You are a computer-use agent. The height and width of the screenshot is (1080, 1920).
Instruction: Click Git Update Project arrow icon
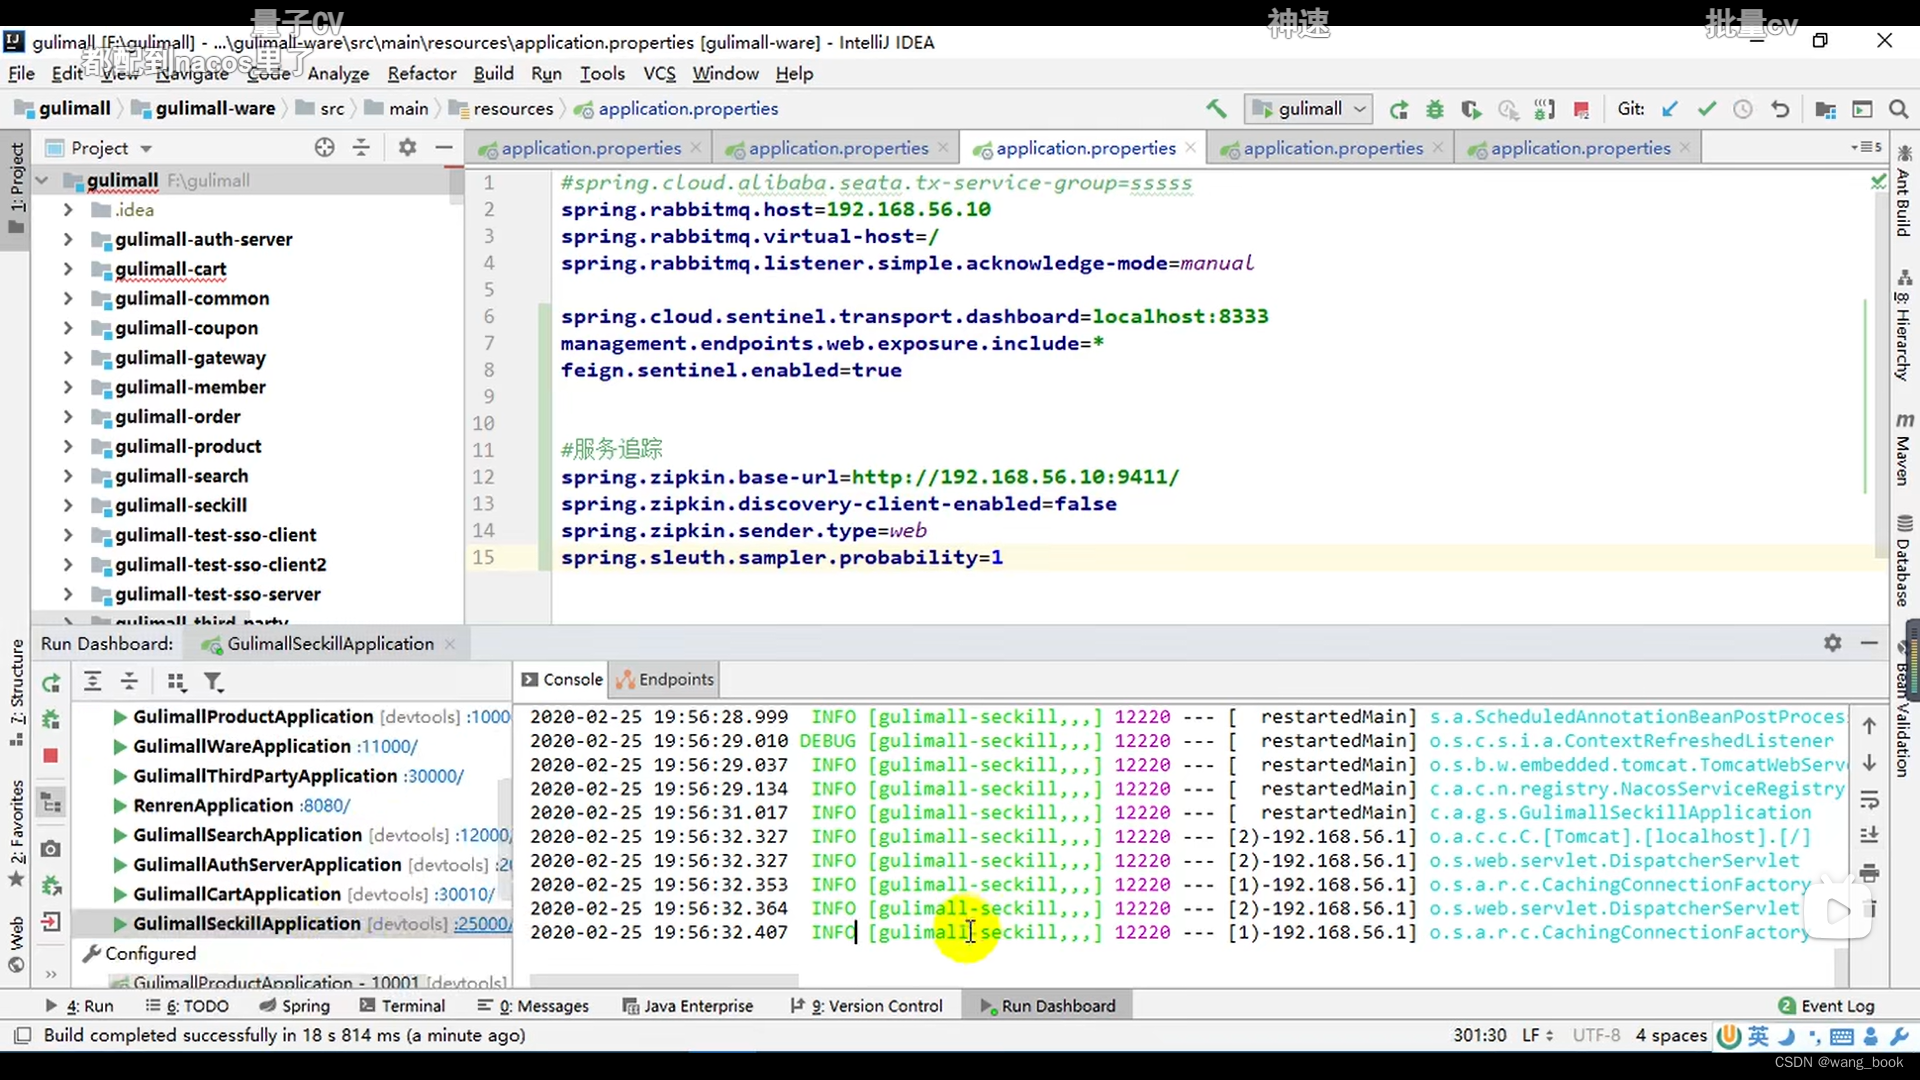[x=1670, y=109]
